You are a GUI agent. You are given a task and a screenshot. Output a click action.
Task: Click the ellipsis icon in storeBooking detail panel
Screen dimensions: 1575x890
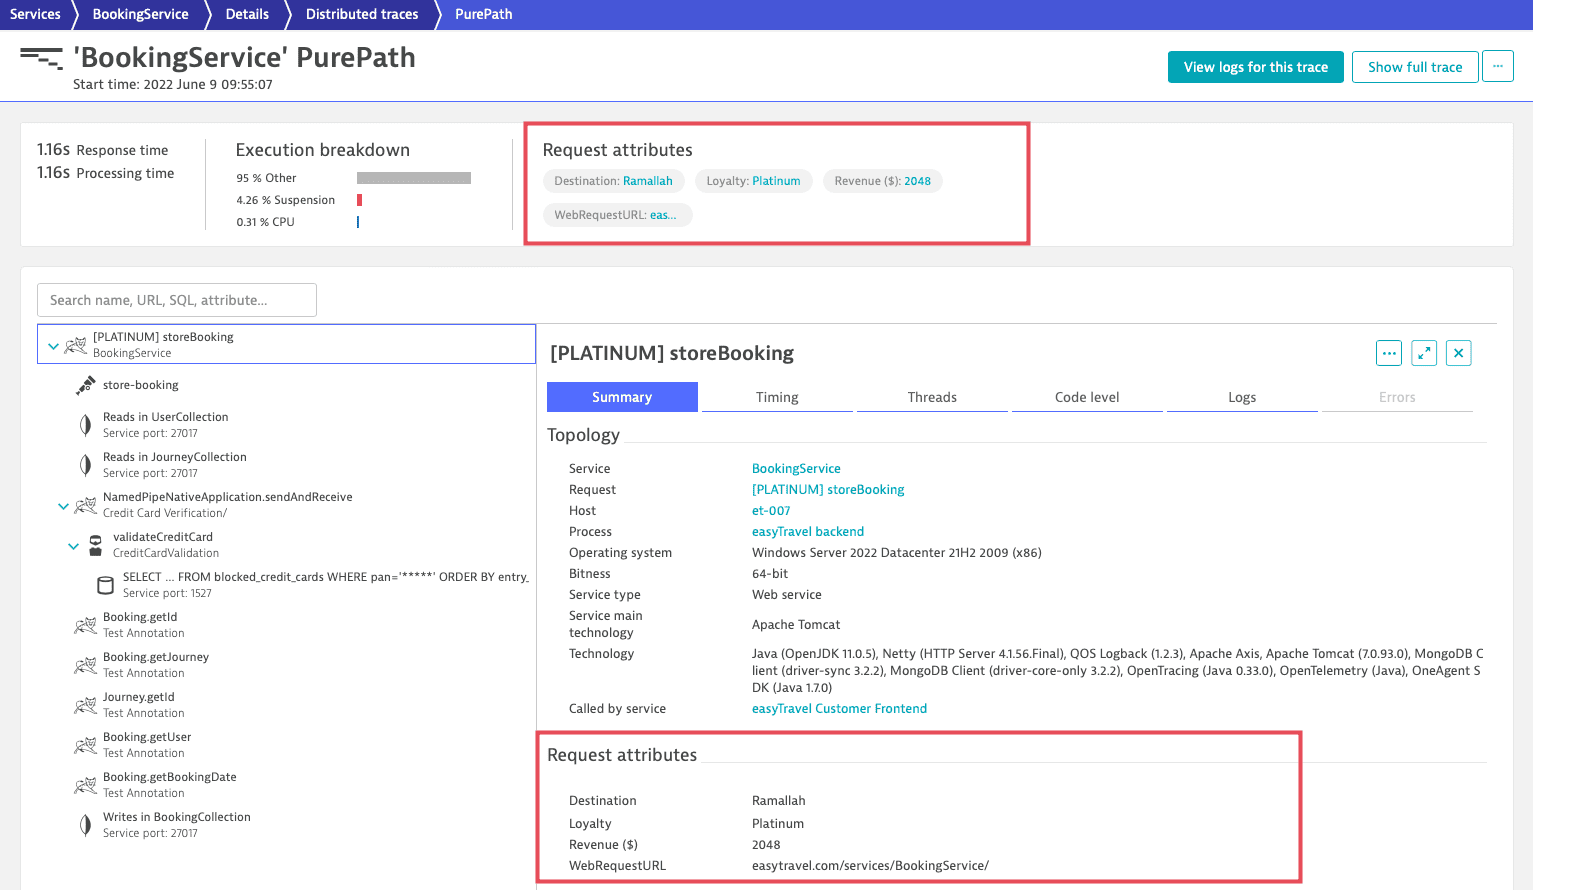pyautogui.click(x=1388, y=353)
